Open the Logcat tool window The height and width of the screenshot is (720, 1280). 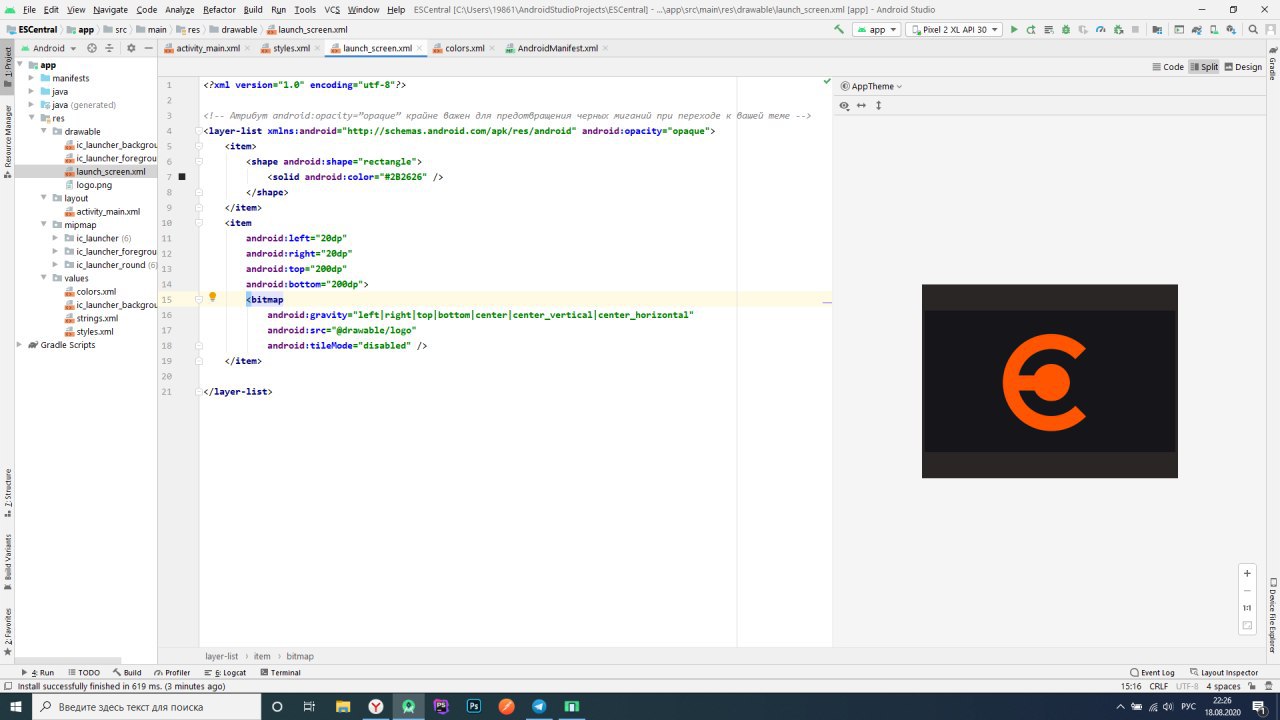point(224,673)
